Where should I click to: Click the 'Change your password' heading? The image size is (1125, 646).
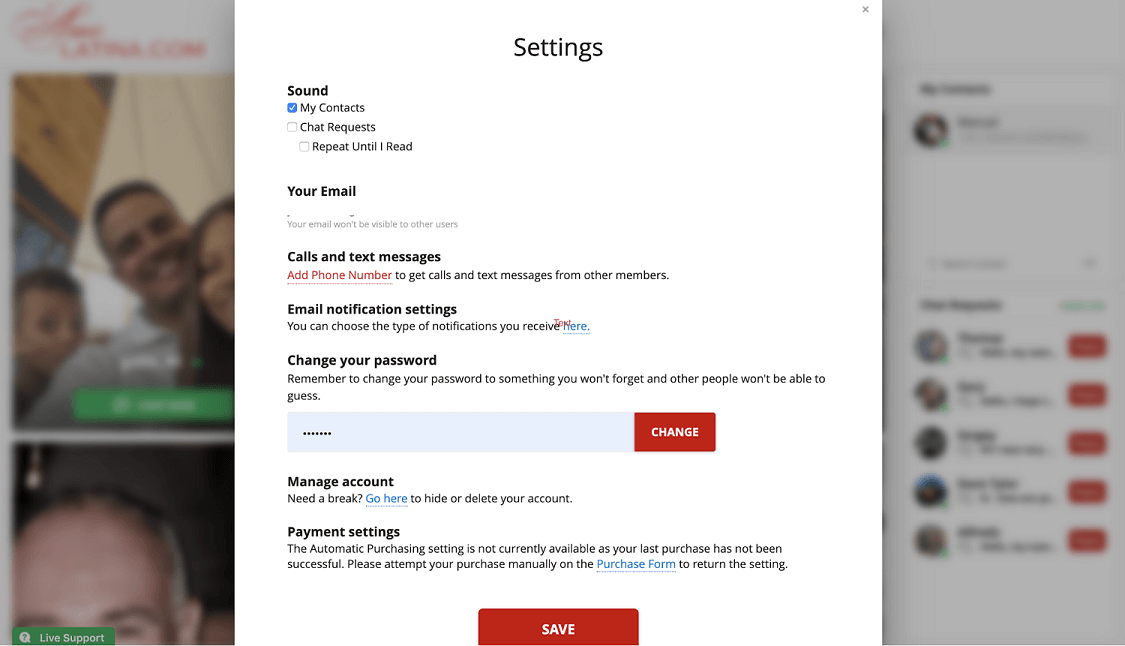tap(362, 360)
